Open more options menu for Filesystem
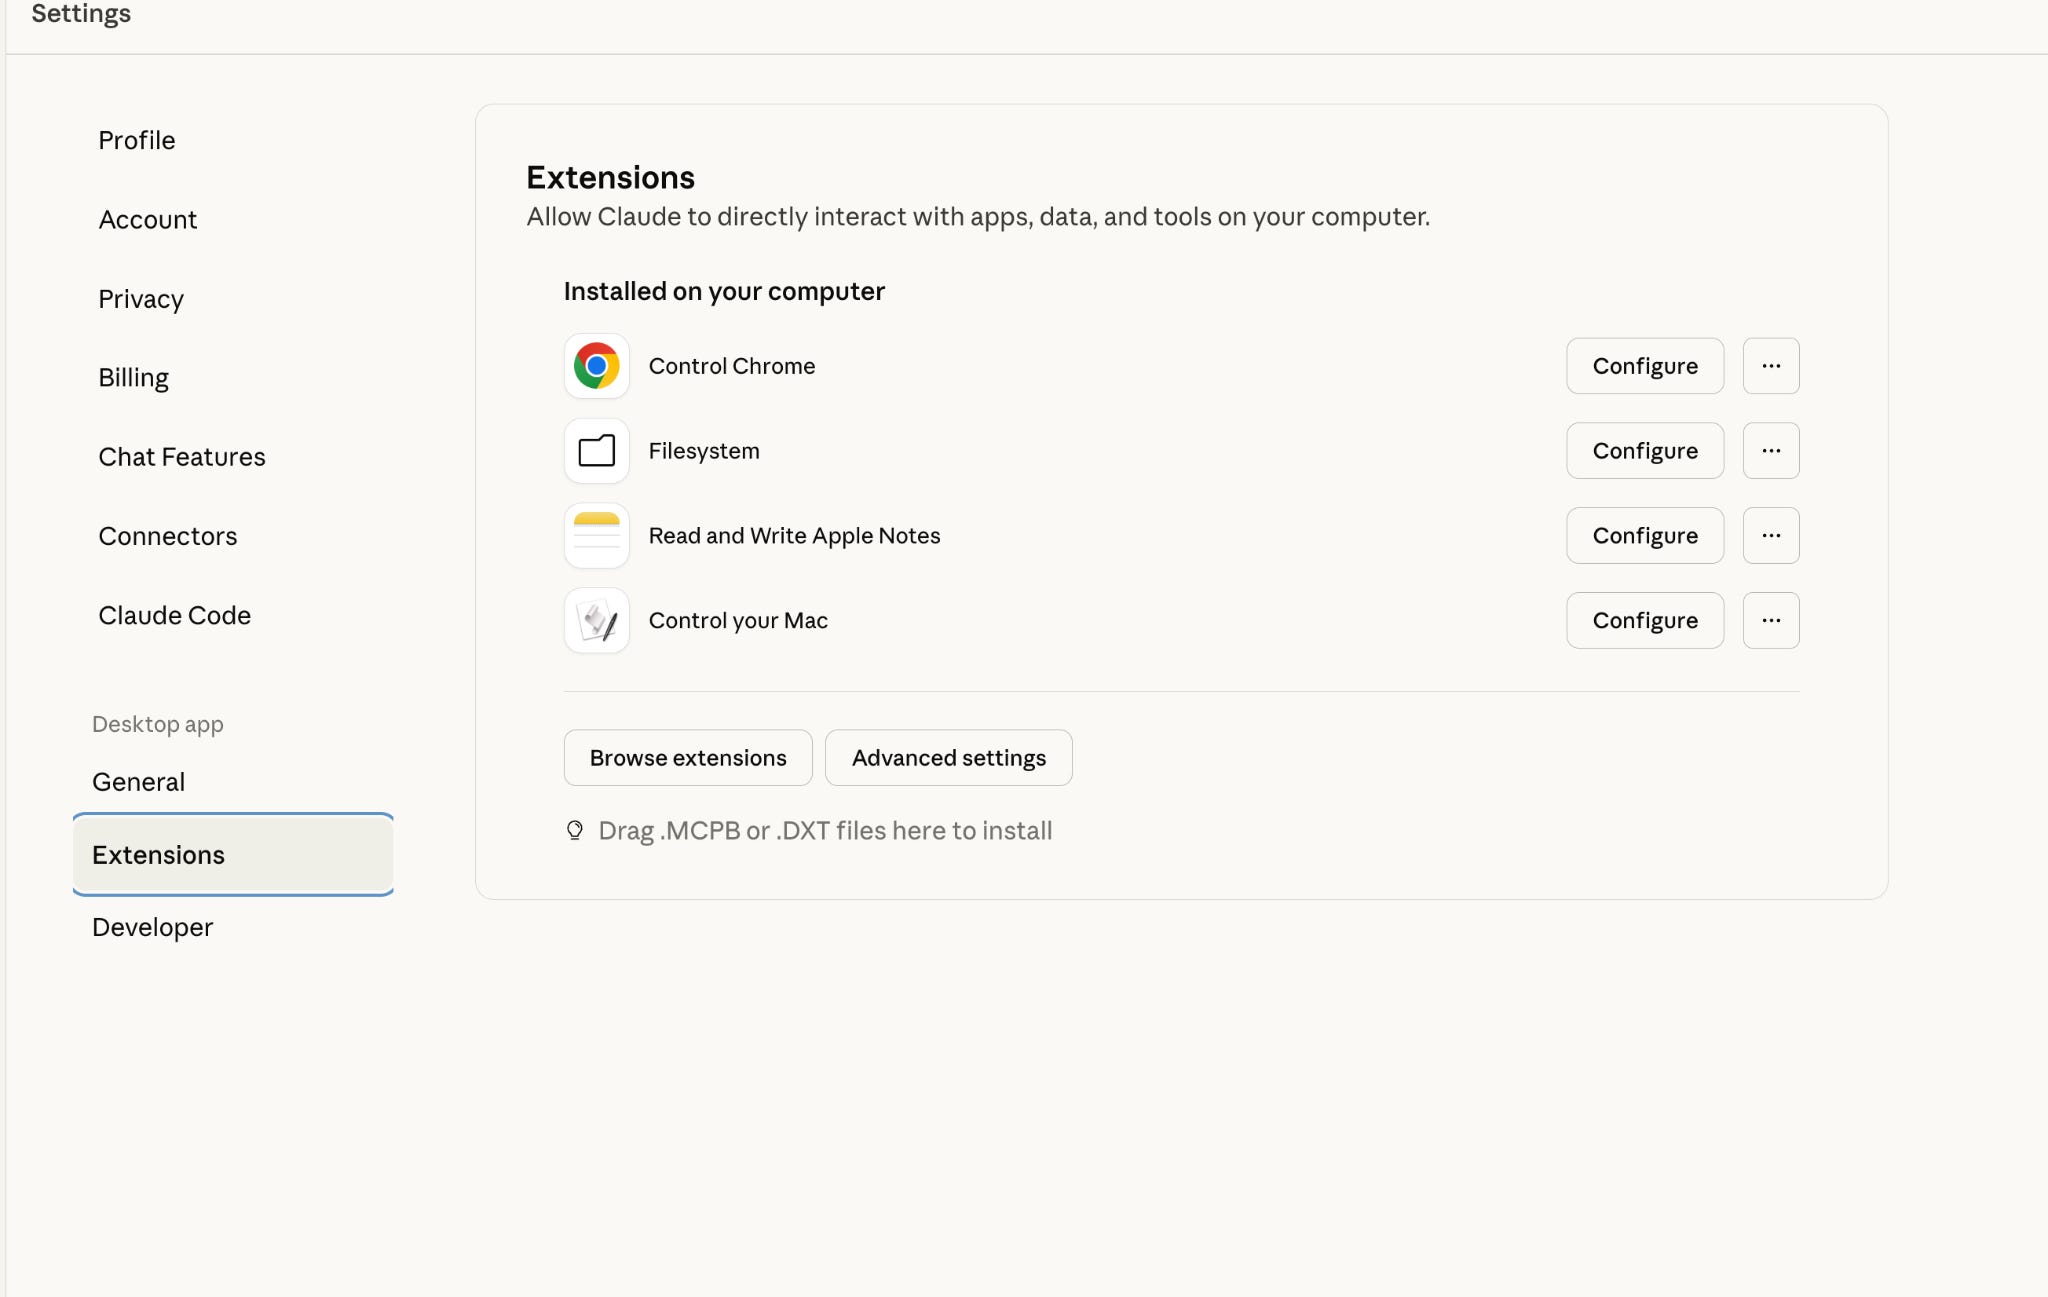 1770,451
